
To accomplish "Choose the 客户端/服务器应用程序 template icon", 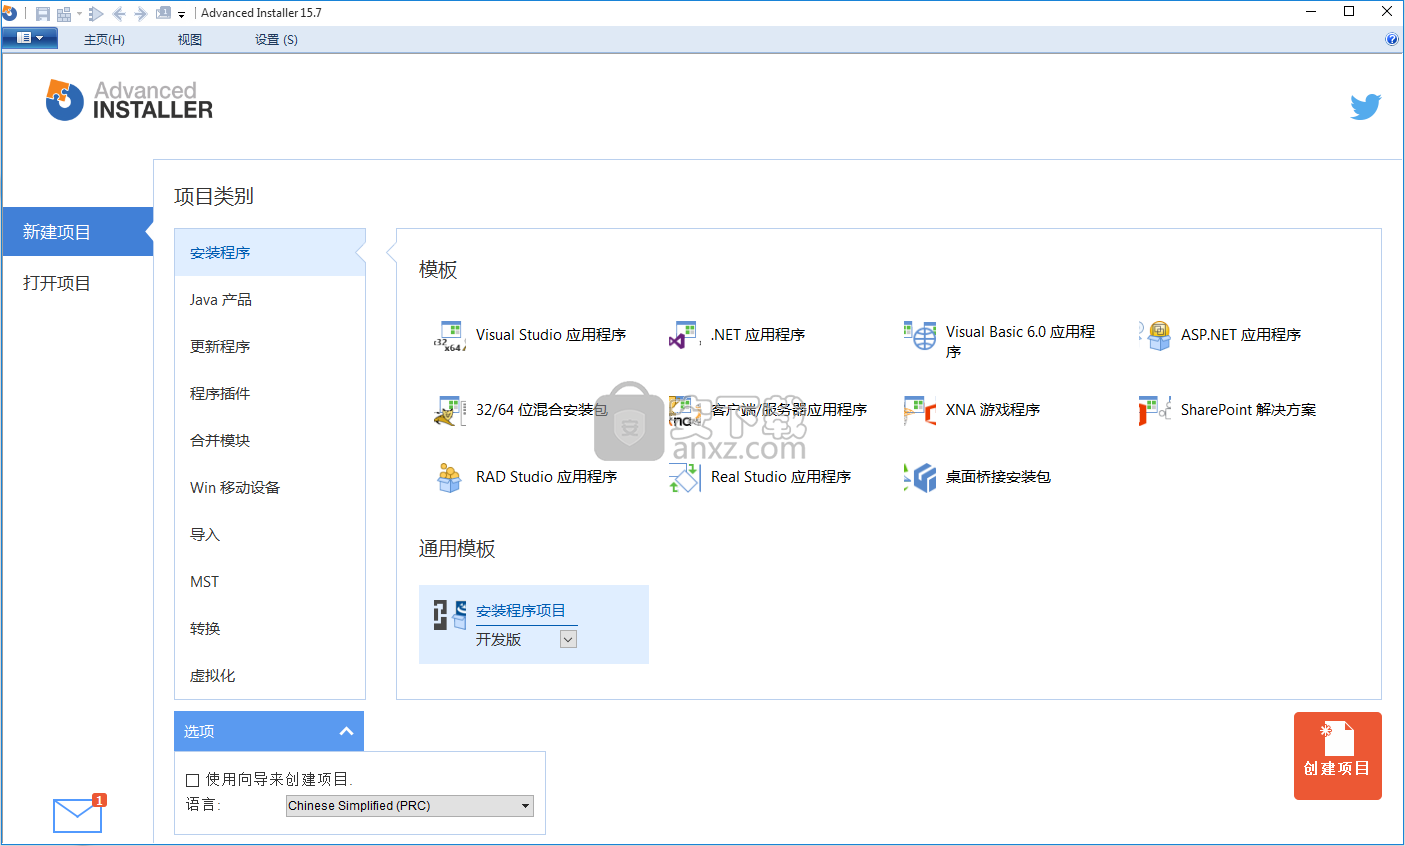I will tap(684, 410).
